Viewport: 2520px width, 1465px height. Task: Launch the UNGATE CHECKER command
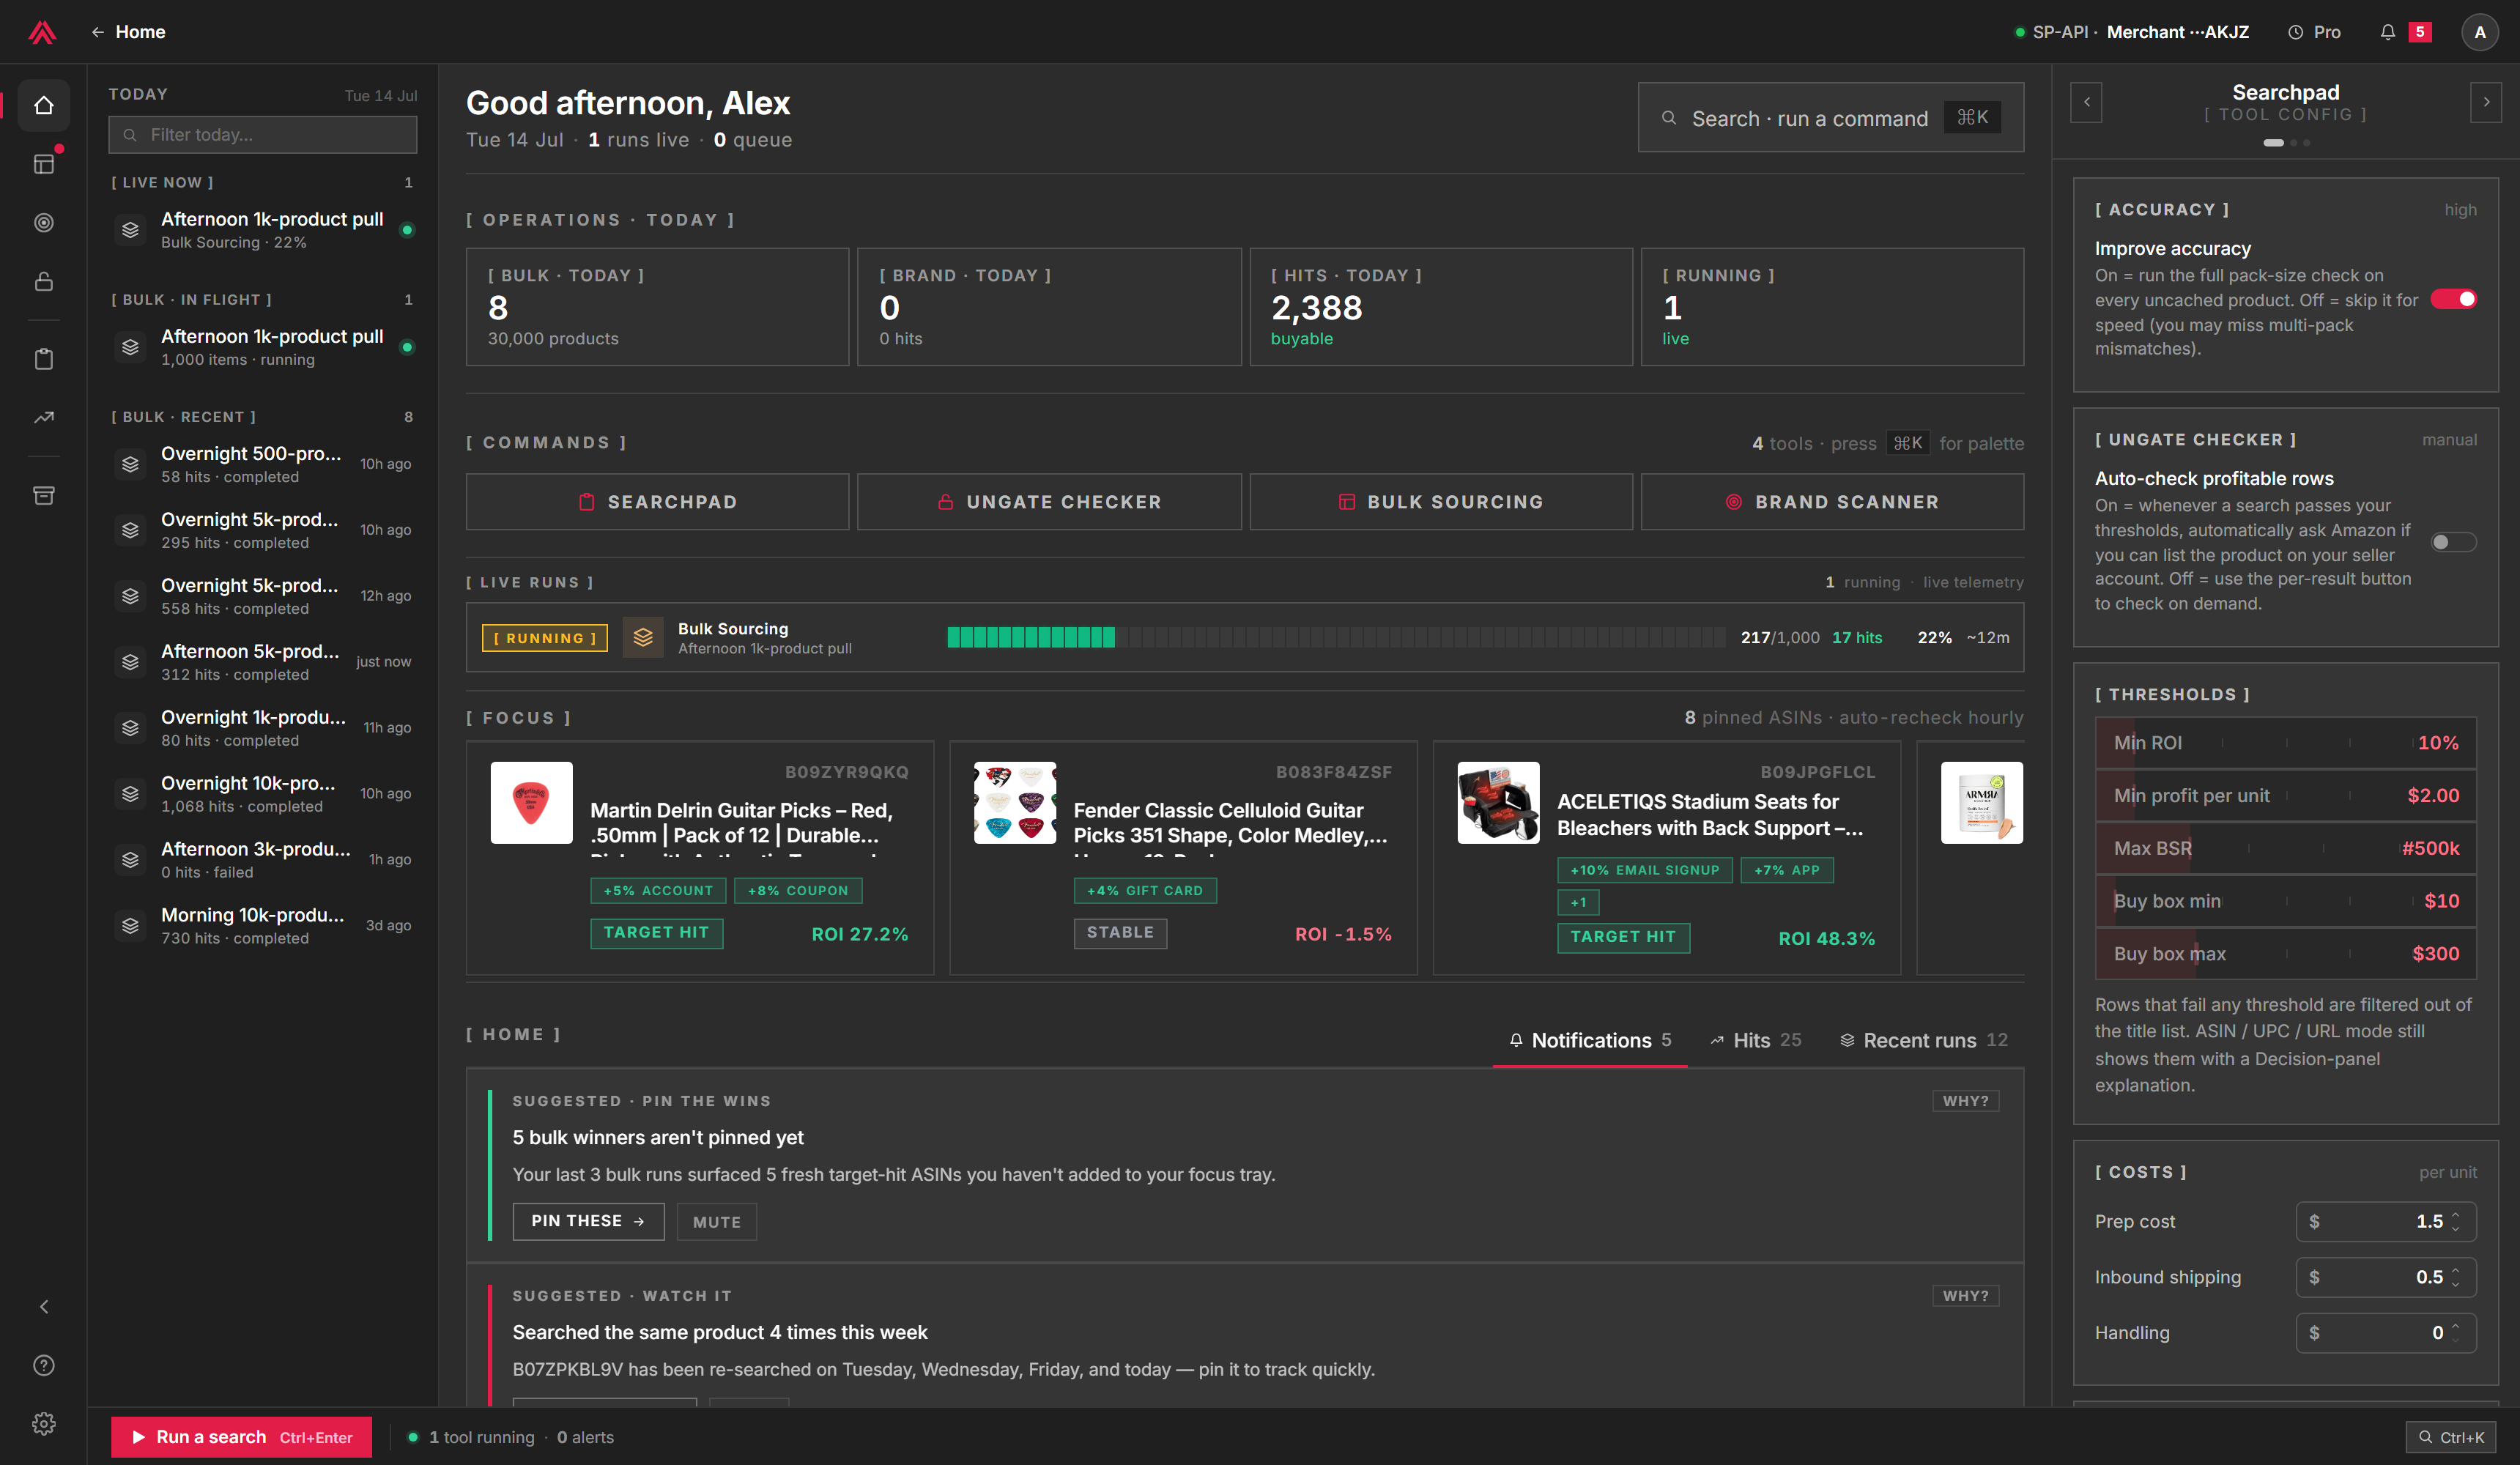click(1049, 502)
